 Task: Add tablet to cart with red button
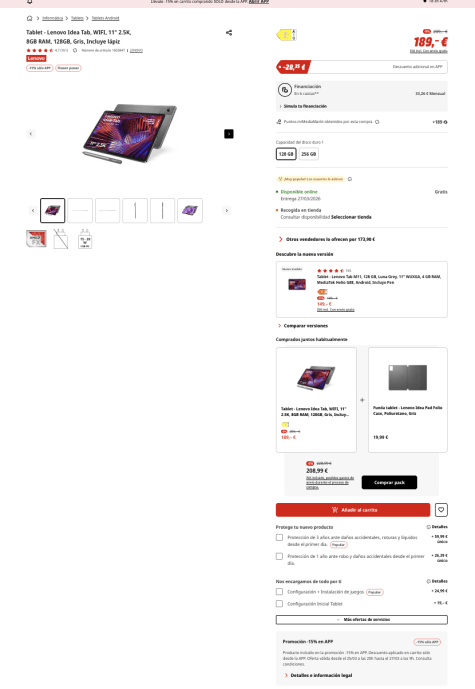pos(353,510)
